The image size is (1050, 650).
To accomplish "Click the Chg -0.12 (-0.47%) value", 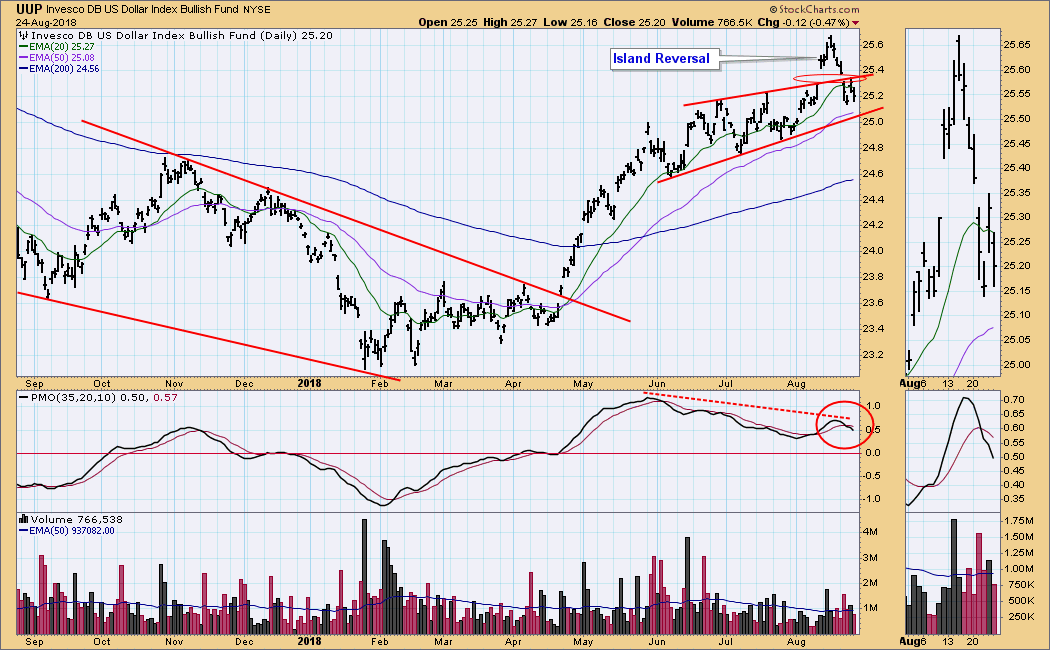I will 803,22.
